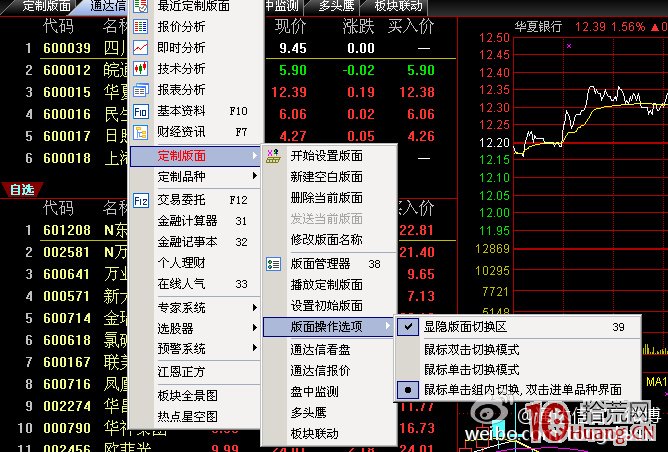Screen dimensions: 668x452
Task: Switch to the 多头鹰 top tab
Action: click(x=336, y=6)
